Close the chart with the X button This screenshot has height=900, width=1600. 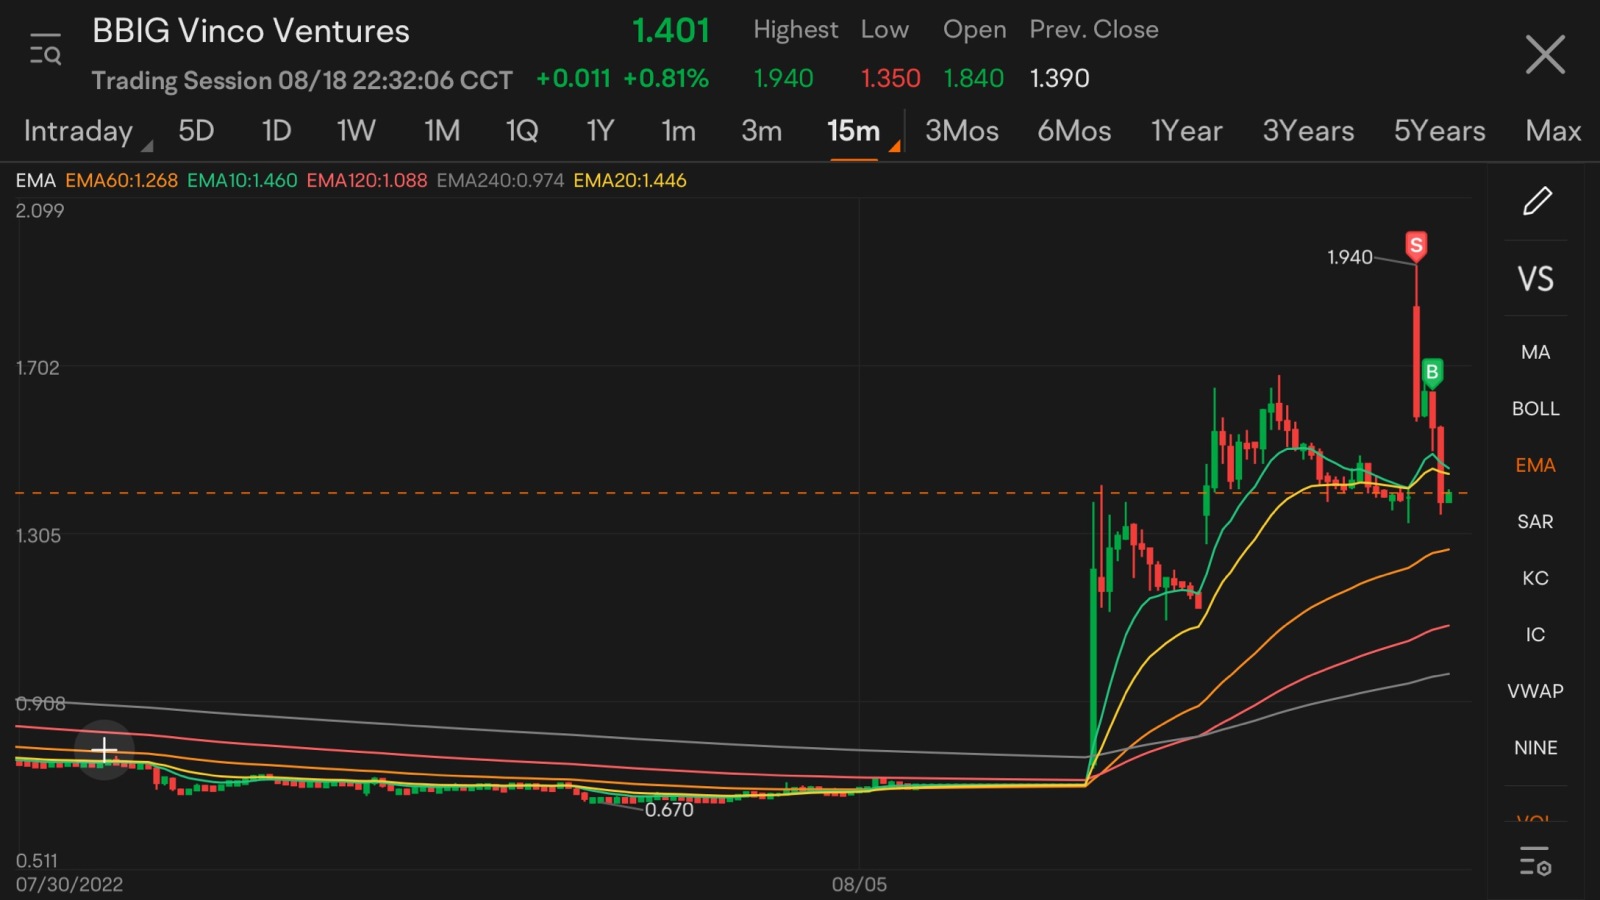1545,54
